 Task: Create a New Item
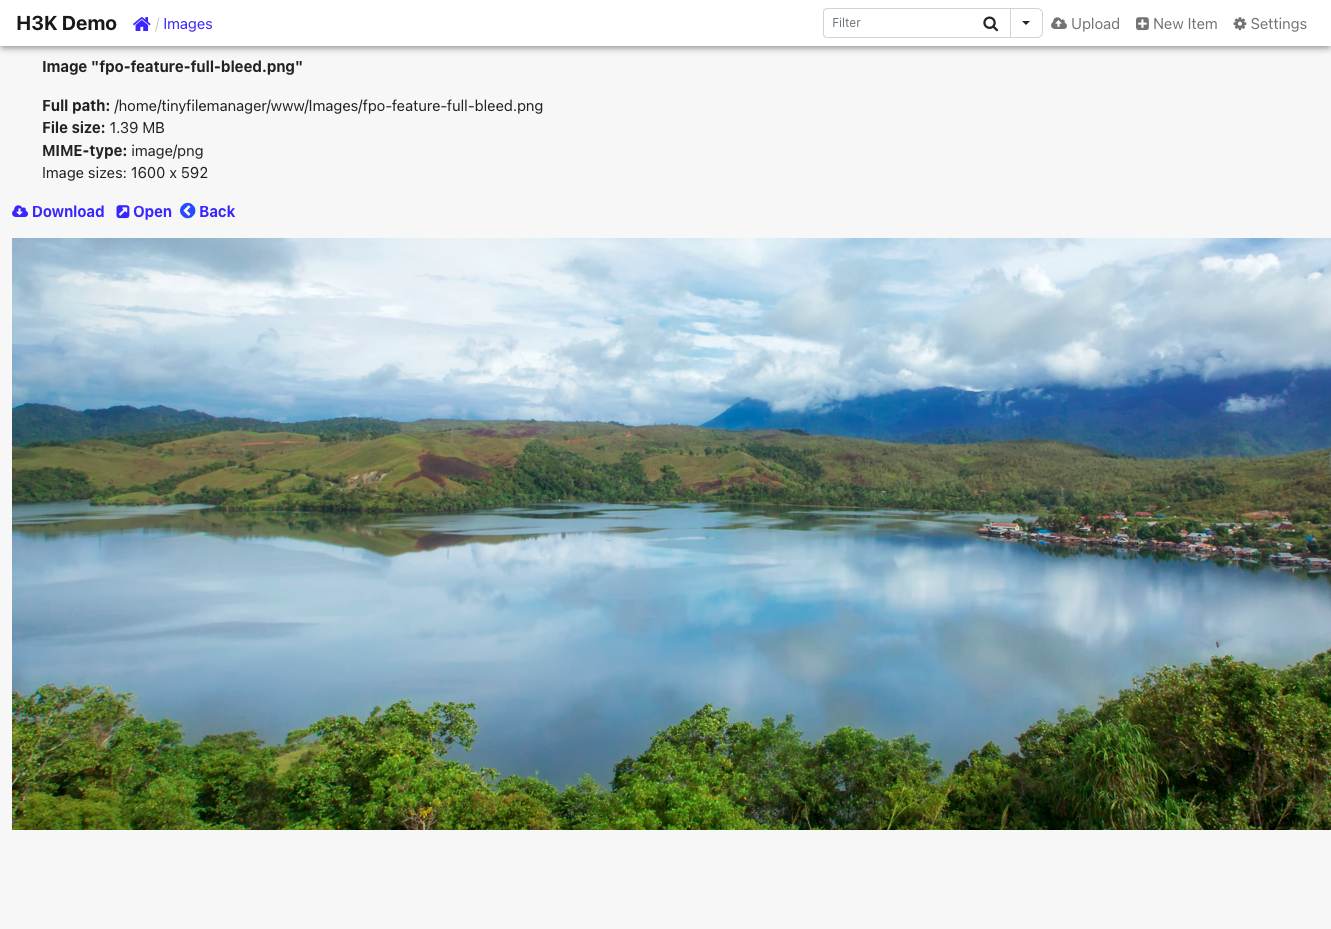click(1176, 24)
